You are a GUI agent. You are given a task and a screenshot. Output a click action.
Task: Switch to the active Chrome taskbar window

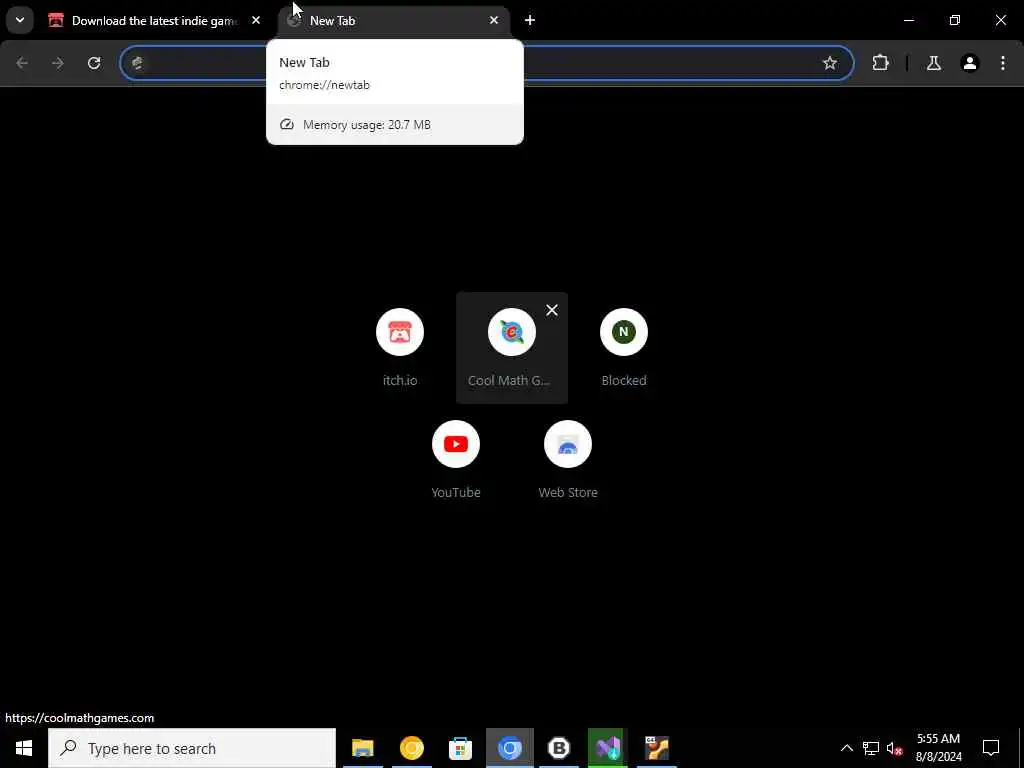[x=509, y=748]
